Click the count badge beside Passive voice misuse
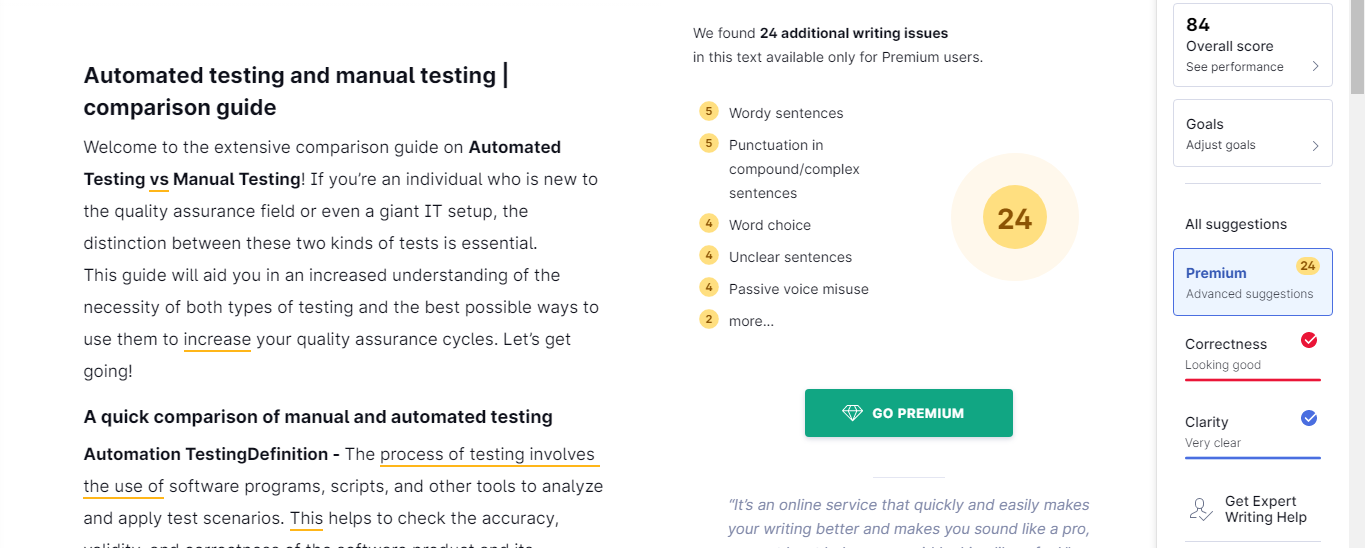Viewport: 1365px width, 548px height. (709, 287)
